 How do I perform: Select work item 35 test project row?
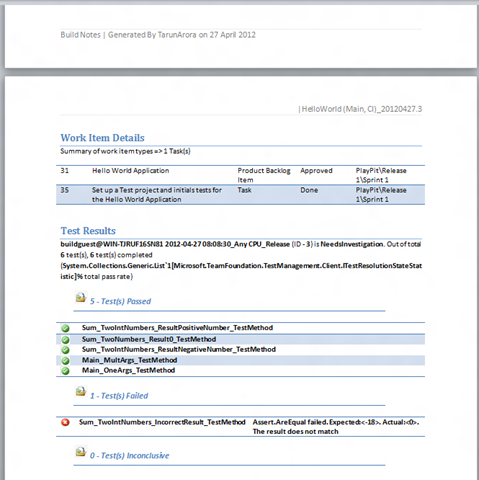tap(240, 195)
